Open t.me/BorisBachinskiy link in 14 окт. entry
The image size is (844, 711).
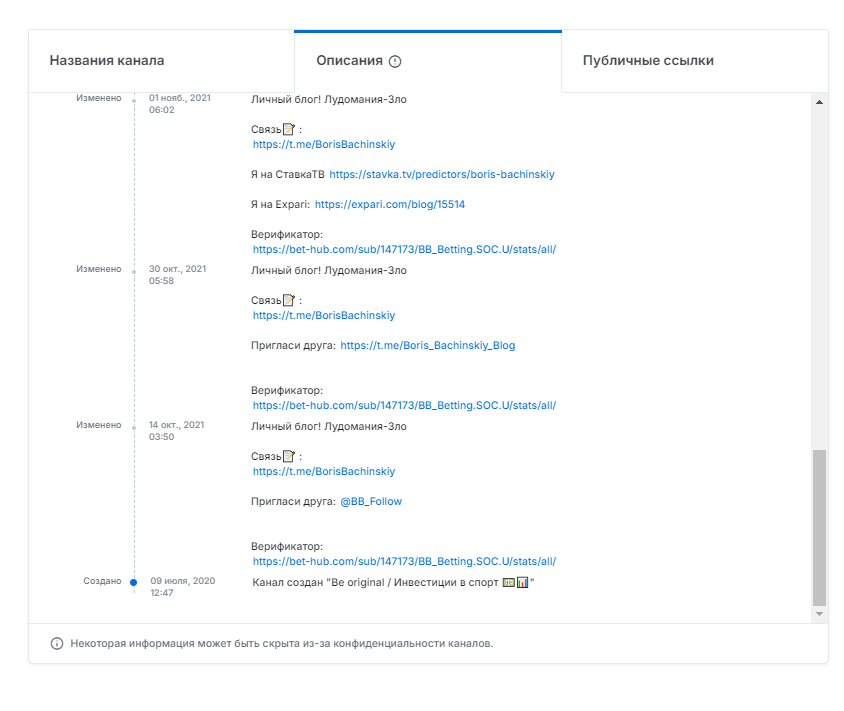tap(324, 471)
